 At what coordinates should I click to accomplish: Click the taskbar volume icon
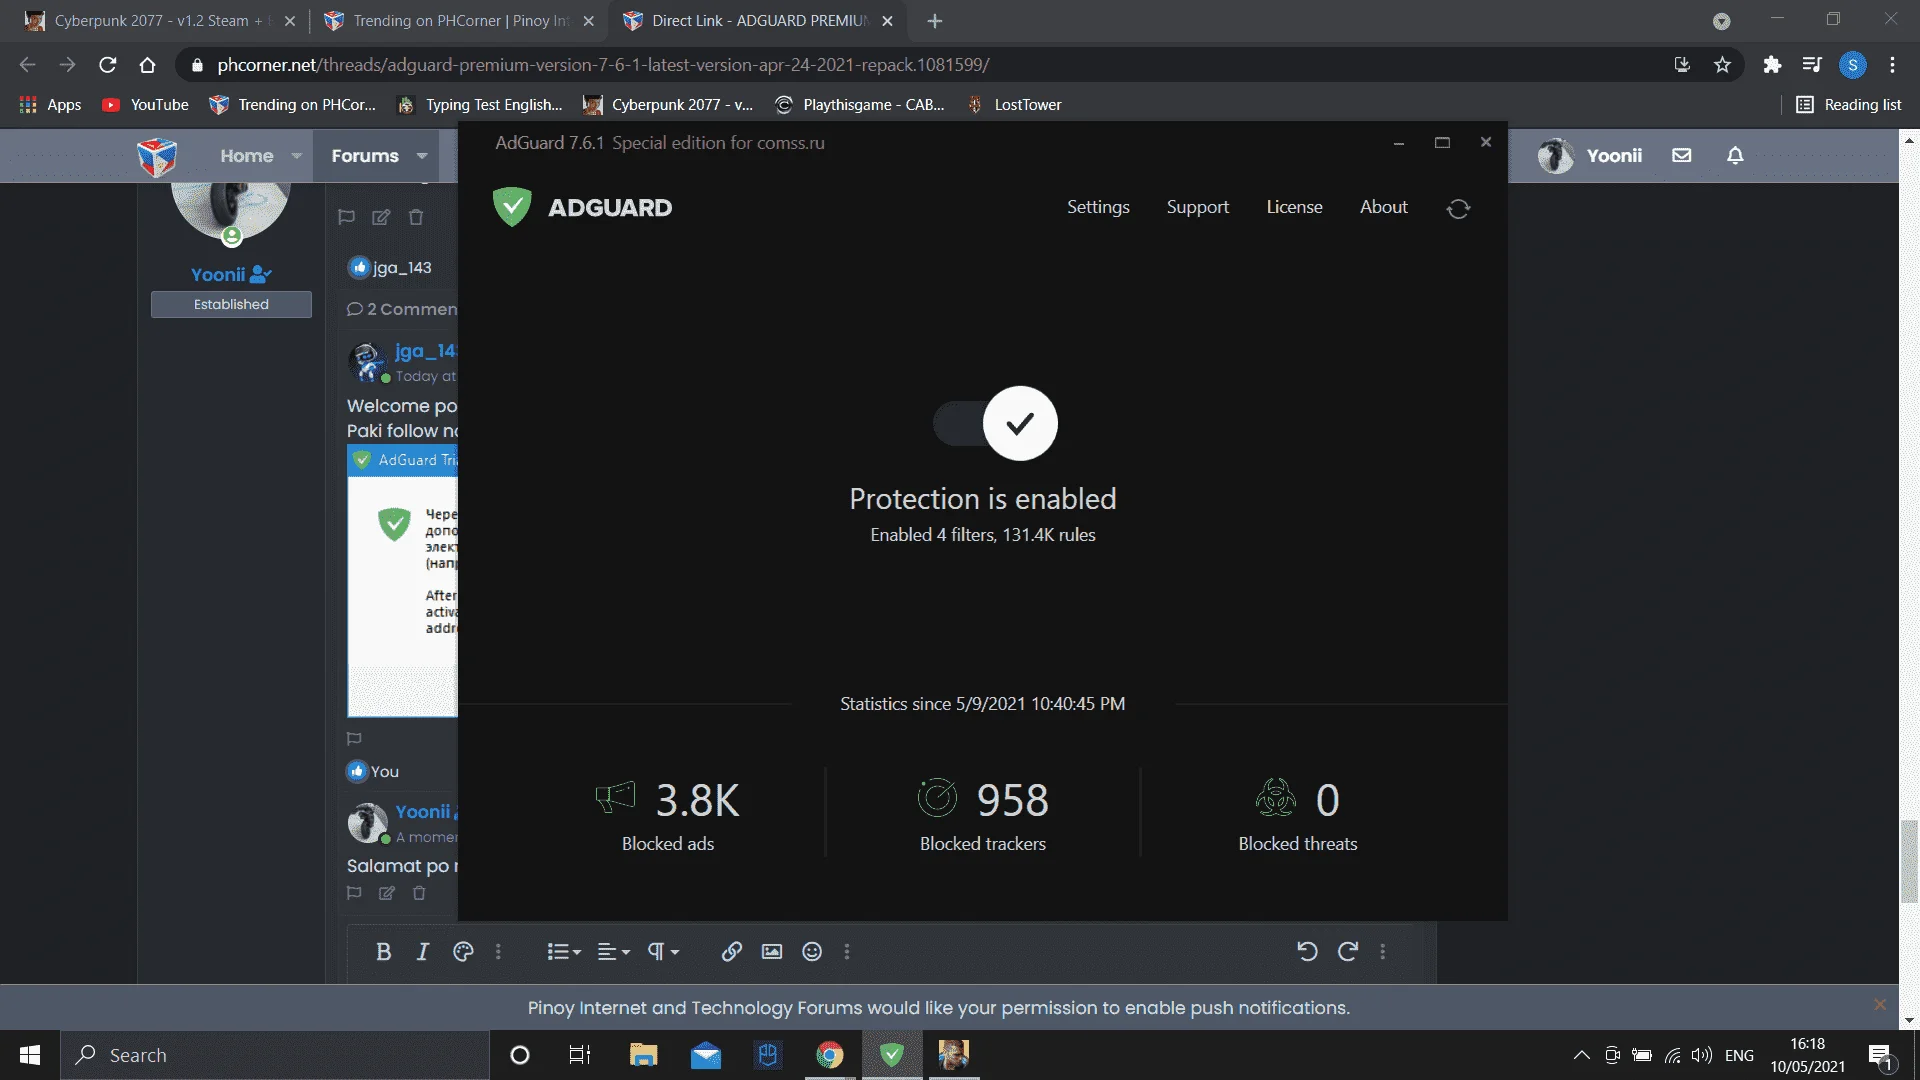(1701, 1055)
